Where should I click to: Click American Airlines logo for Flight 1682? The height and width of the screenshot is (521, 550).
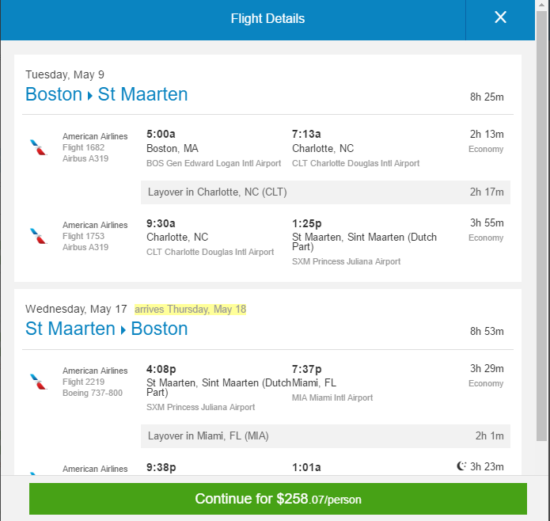38,147
